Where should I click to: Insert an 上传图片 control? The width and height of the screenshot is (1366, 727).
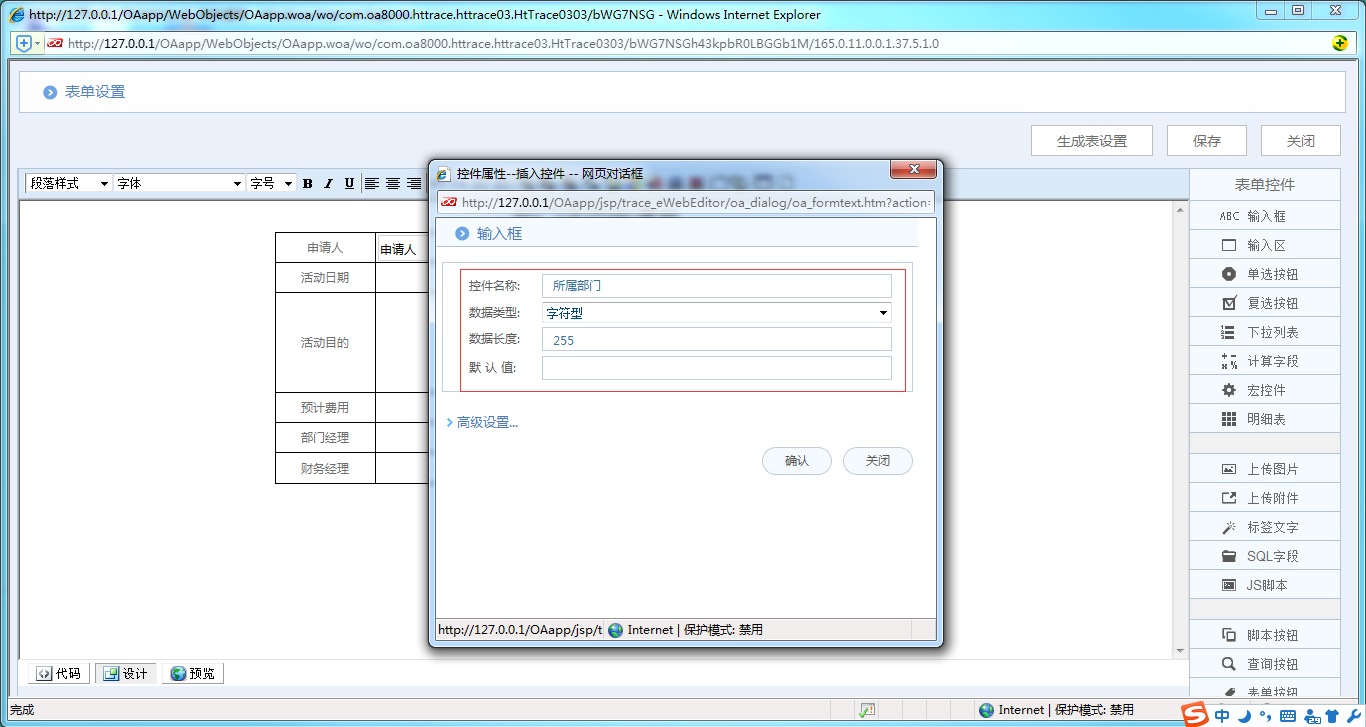[x=1264, y=467]
